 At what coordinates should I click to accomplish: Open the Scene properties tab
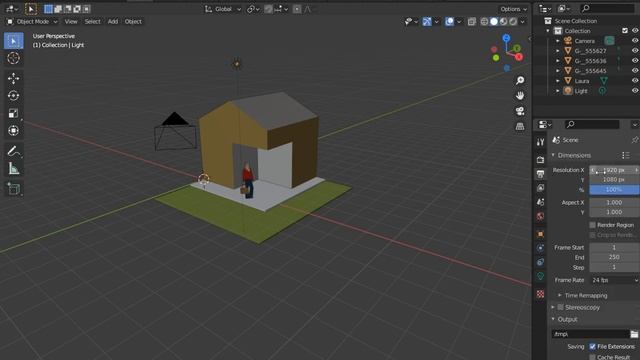click(540, 202)
